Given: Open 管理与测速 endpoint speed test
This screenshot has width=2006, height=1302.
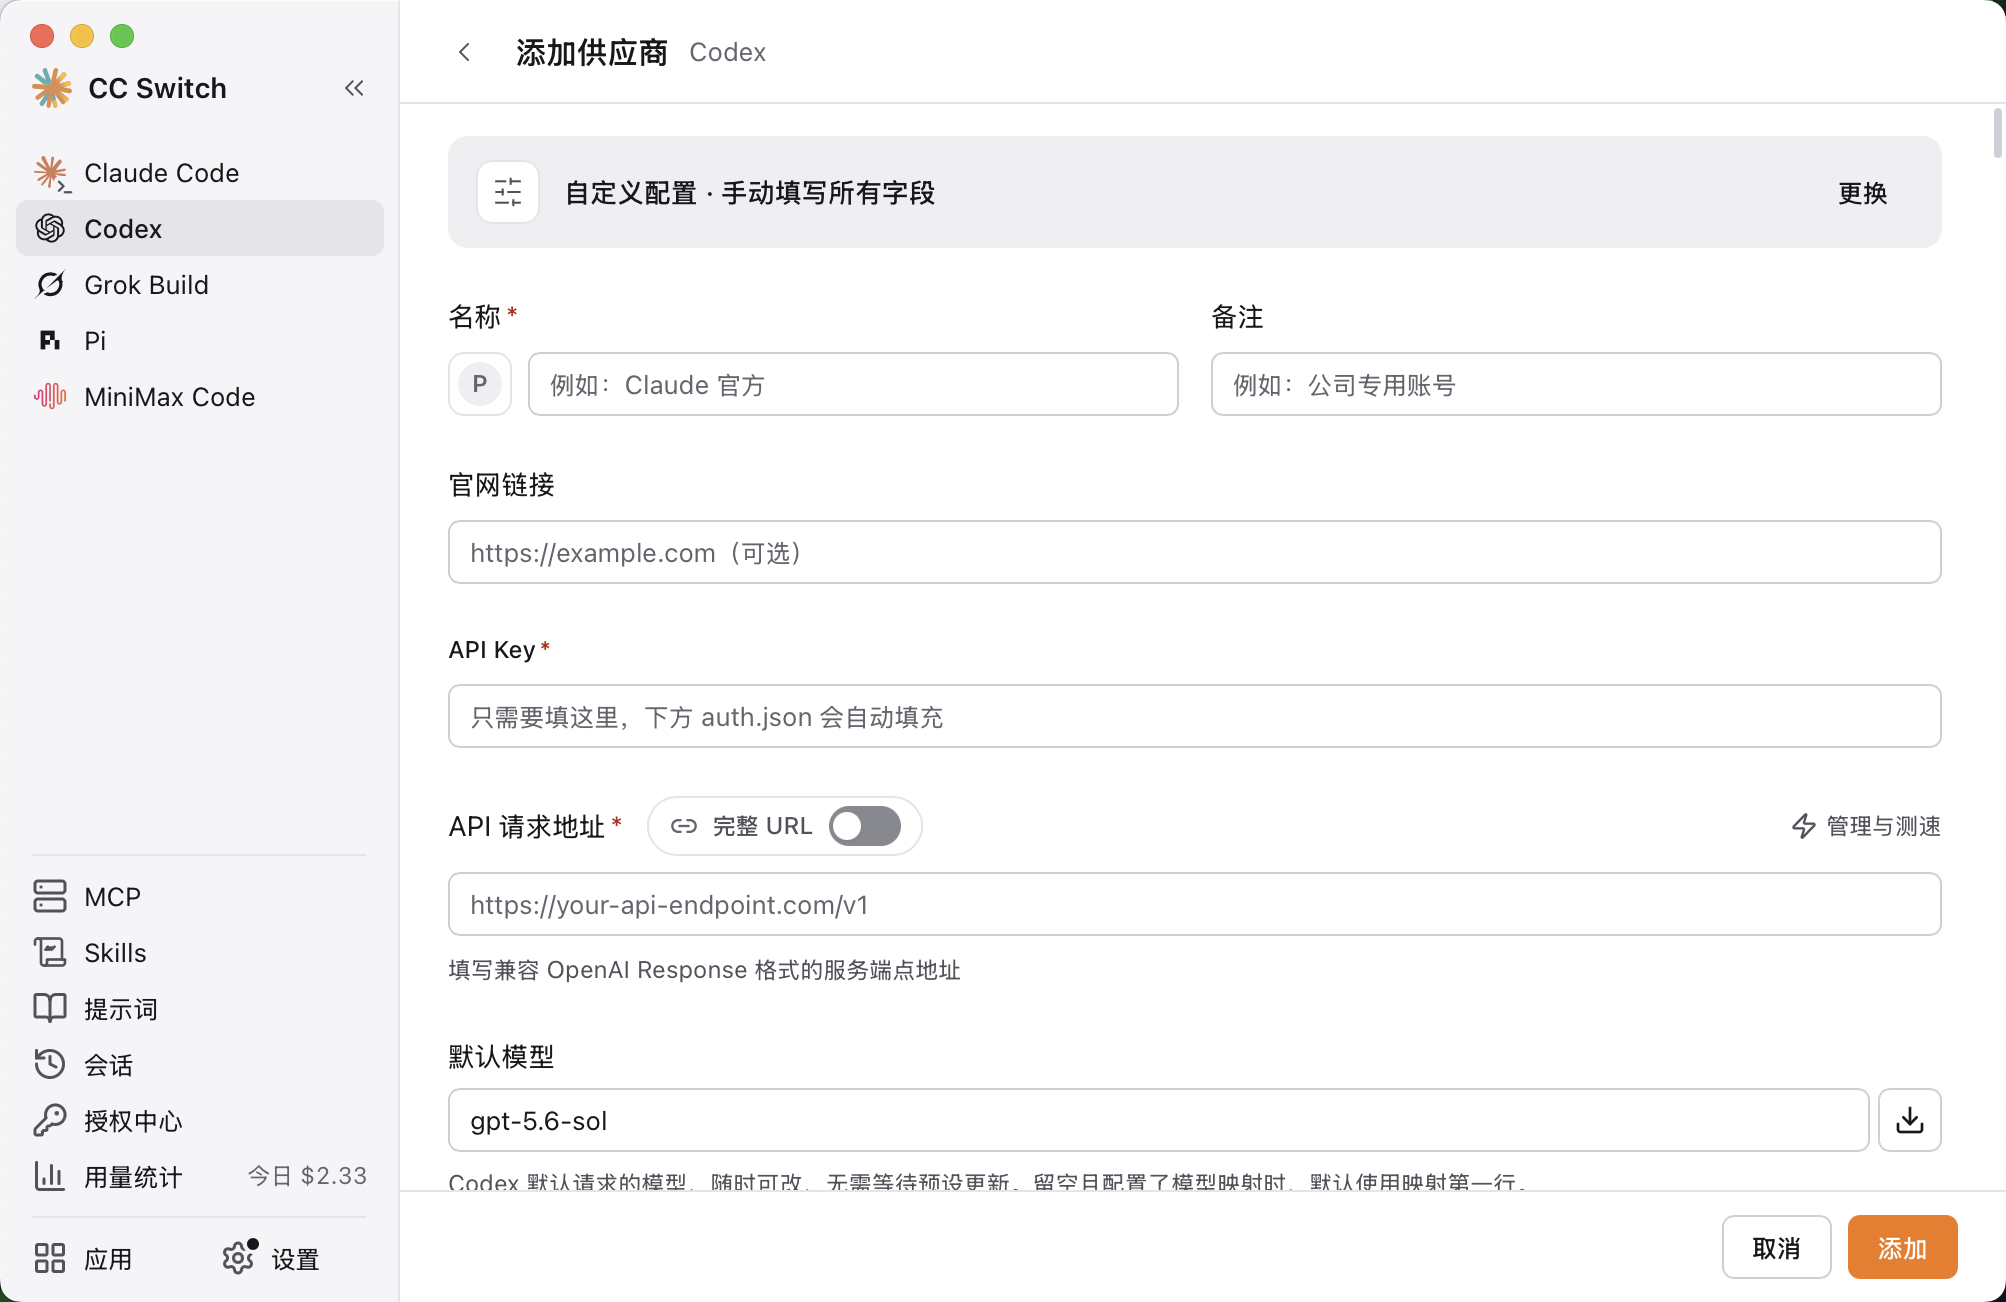Looking at the screenshot, I should pyautogui.click(x=1866, y=826).
